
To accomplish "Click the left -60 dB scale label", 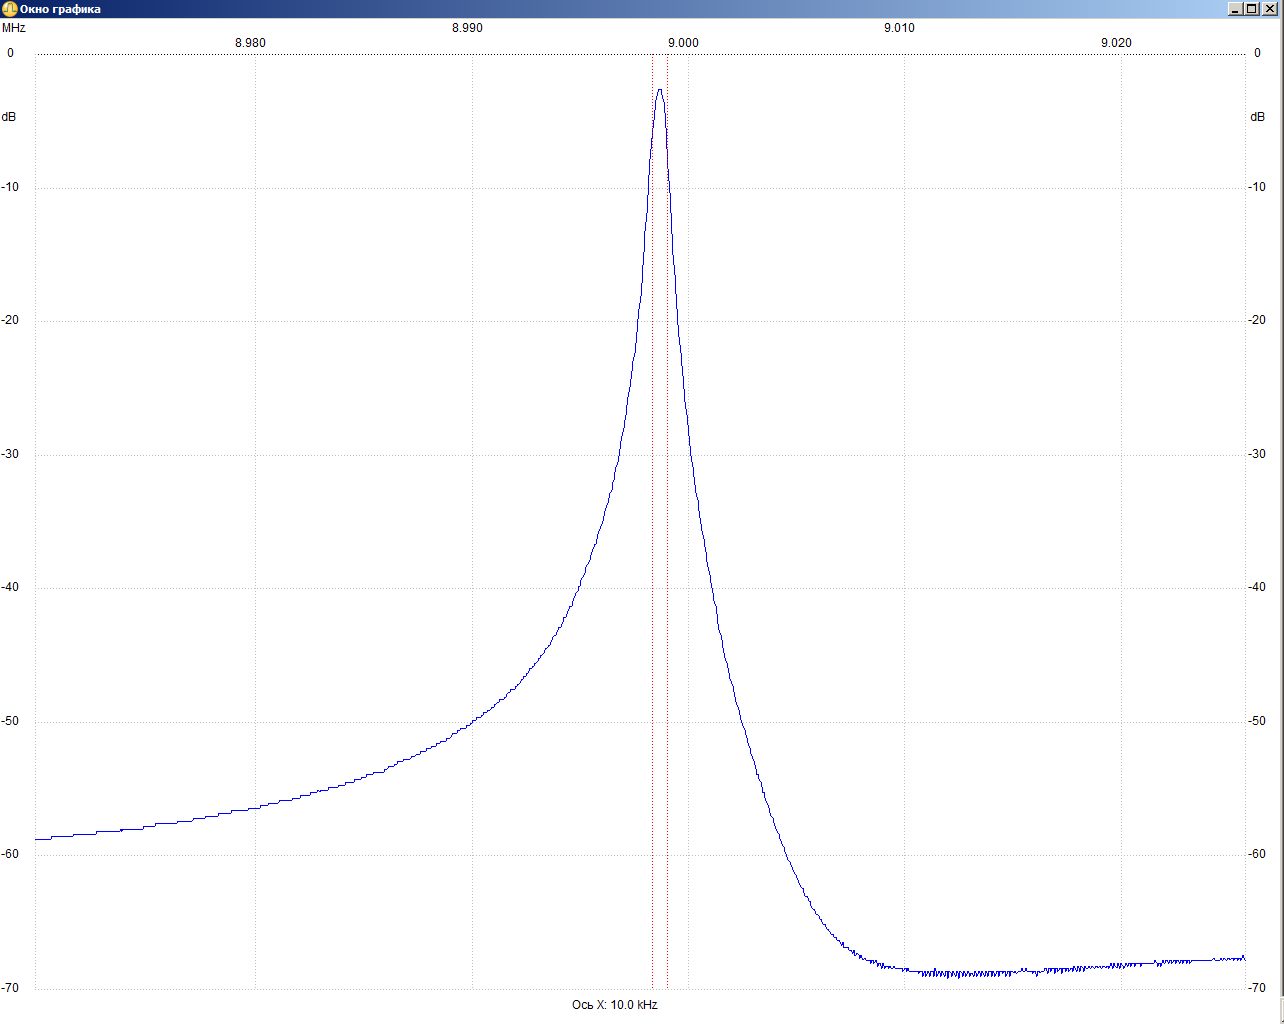I will click(10, 854).
